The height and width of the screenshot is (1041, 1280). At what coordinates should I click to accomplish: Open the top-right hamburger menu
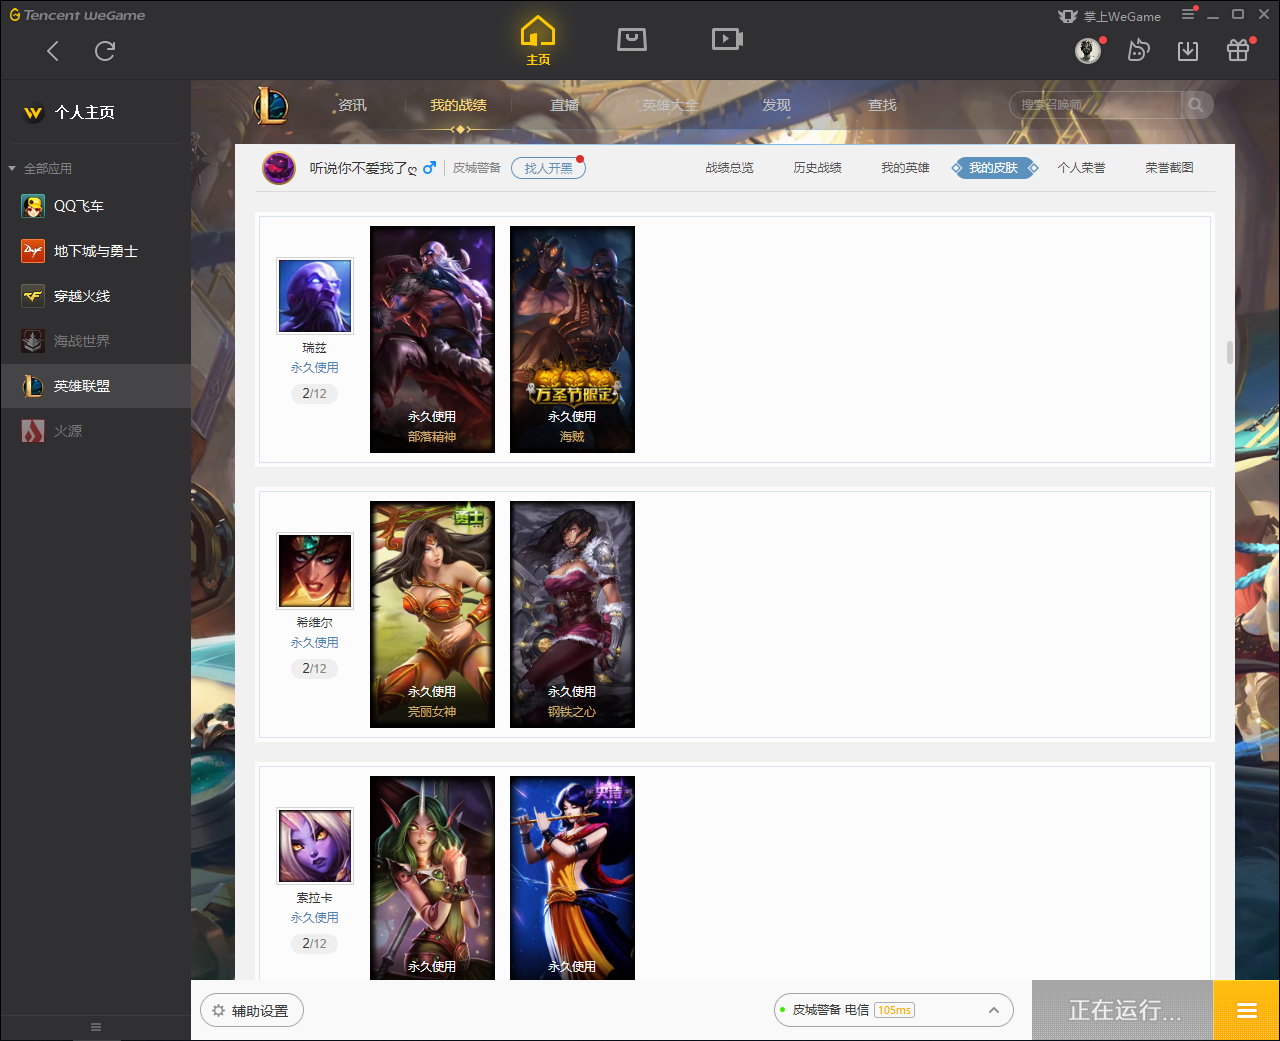1188,14
